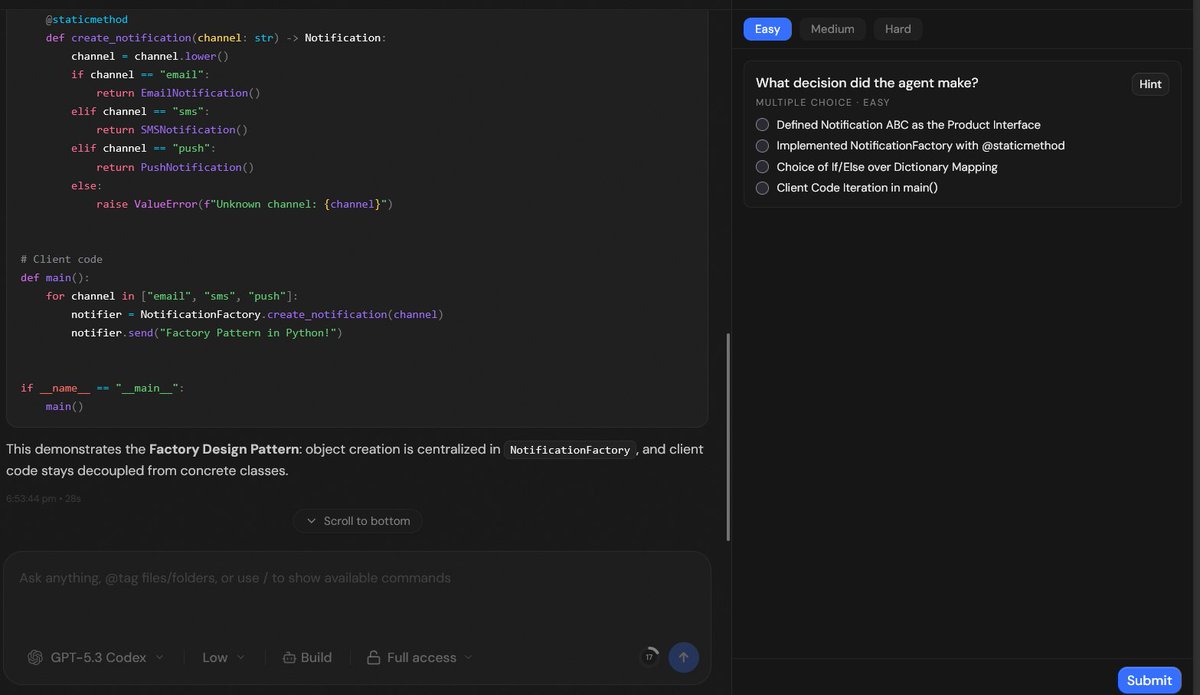The height and width of the screenshot is (695, 1200).
Task: Click the down arrow icon in Scroll to bottom
Action: point(311,521)
